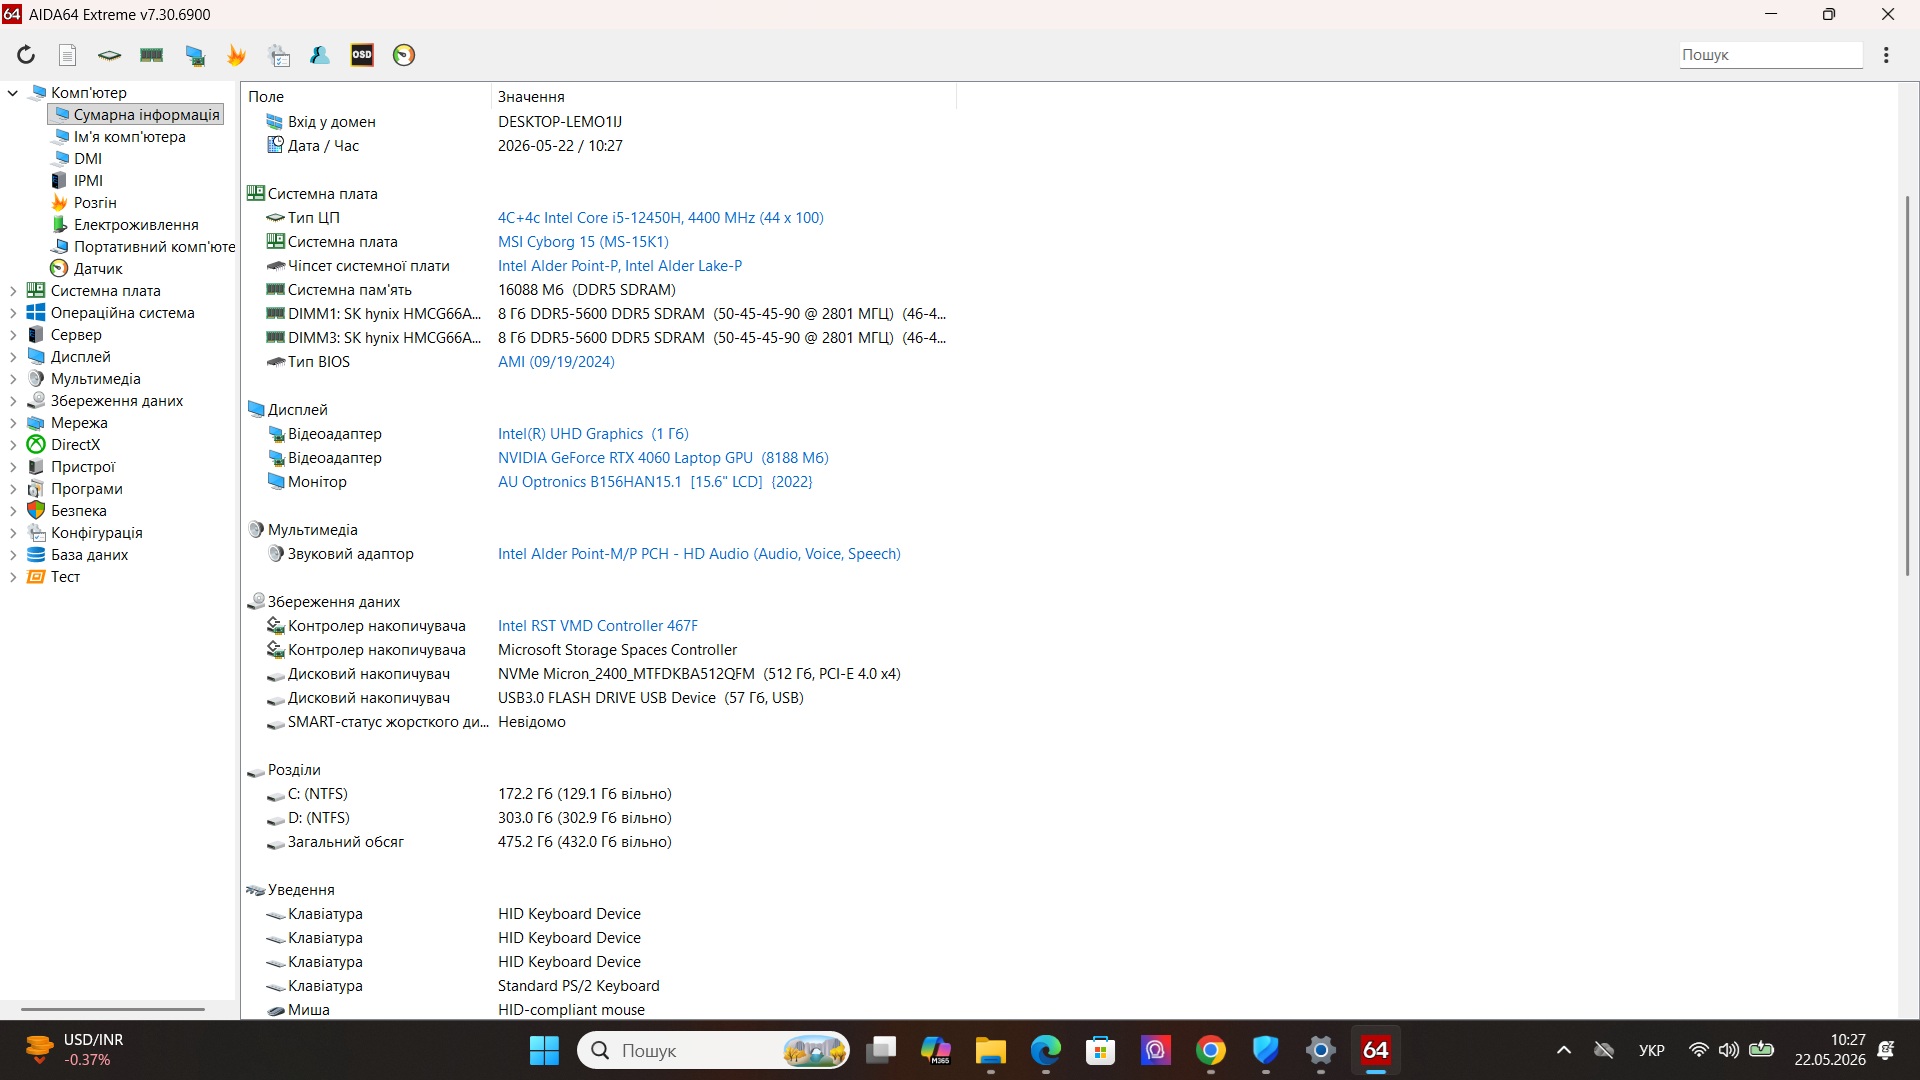This screenshot has width=1920, height=1080.
Task: Click the search field Пошук in AIDA64
Action: (1770, 55)
